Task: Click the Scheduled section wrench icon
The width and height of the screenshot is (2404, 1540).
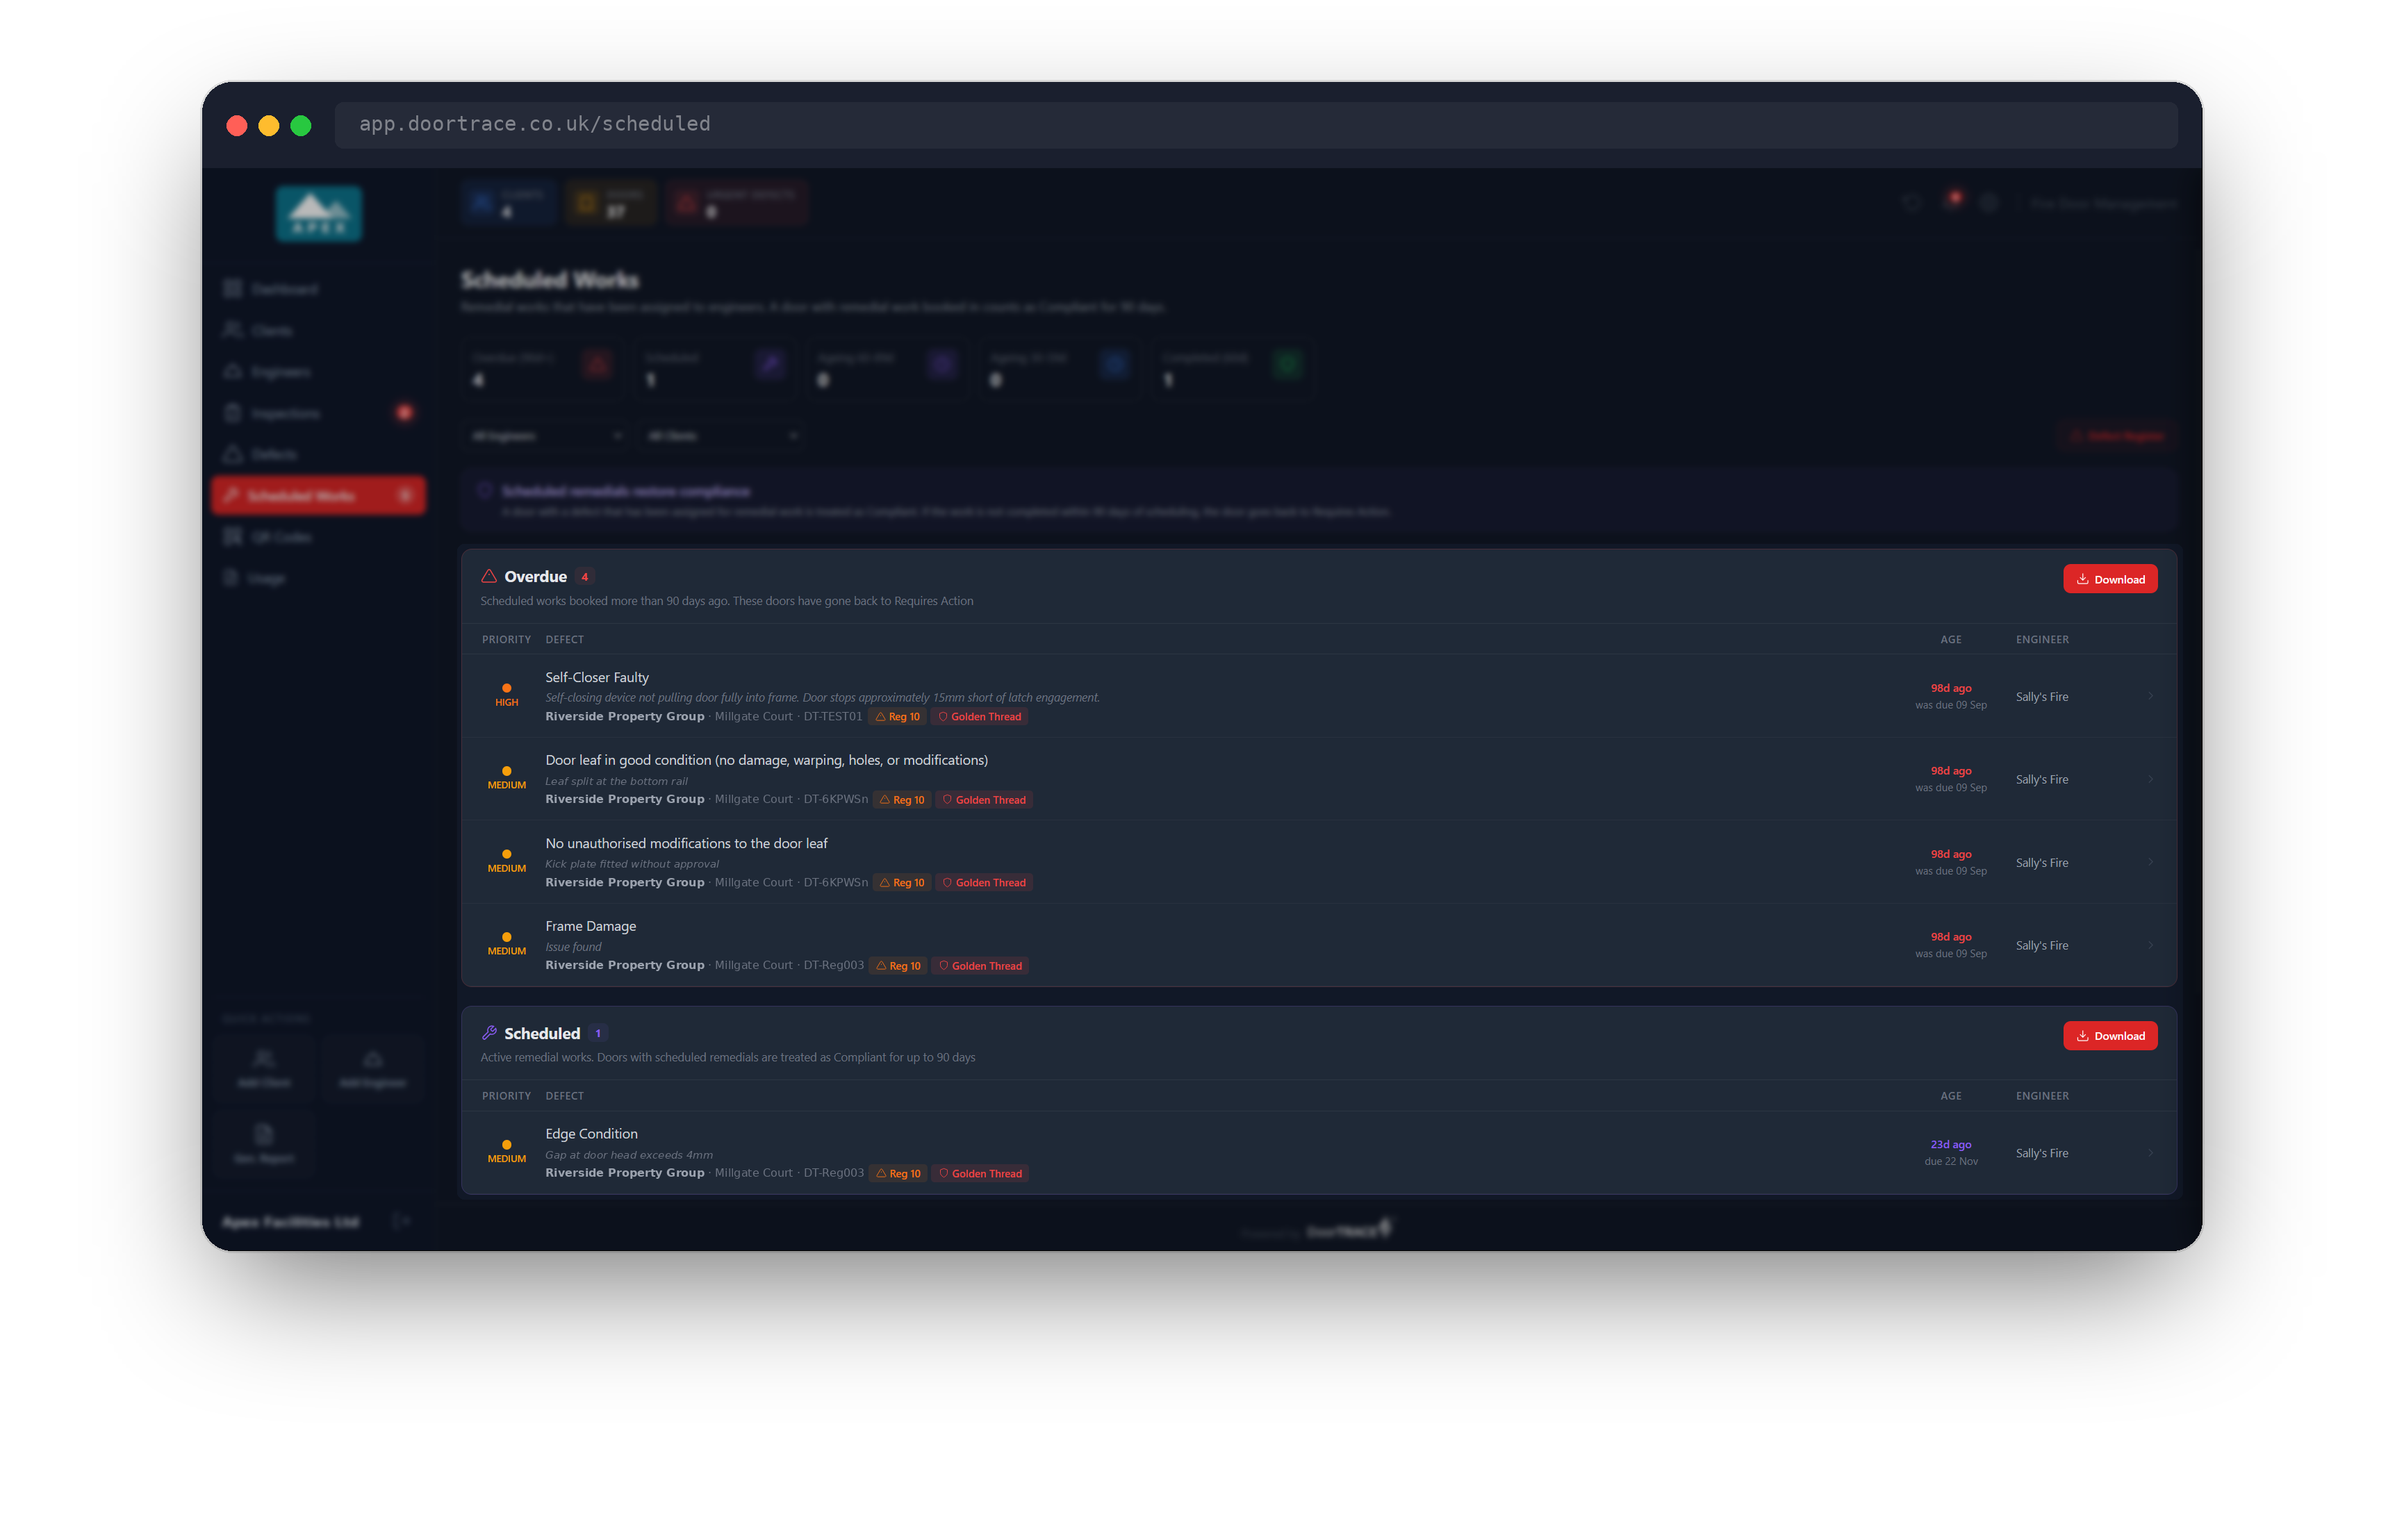Action: 489,1033
